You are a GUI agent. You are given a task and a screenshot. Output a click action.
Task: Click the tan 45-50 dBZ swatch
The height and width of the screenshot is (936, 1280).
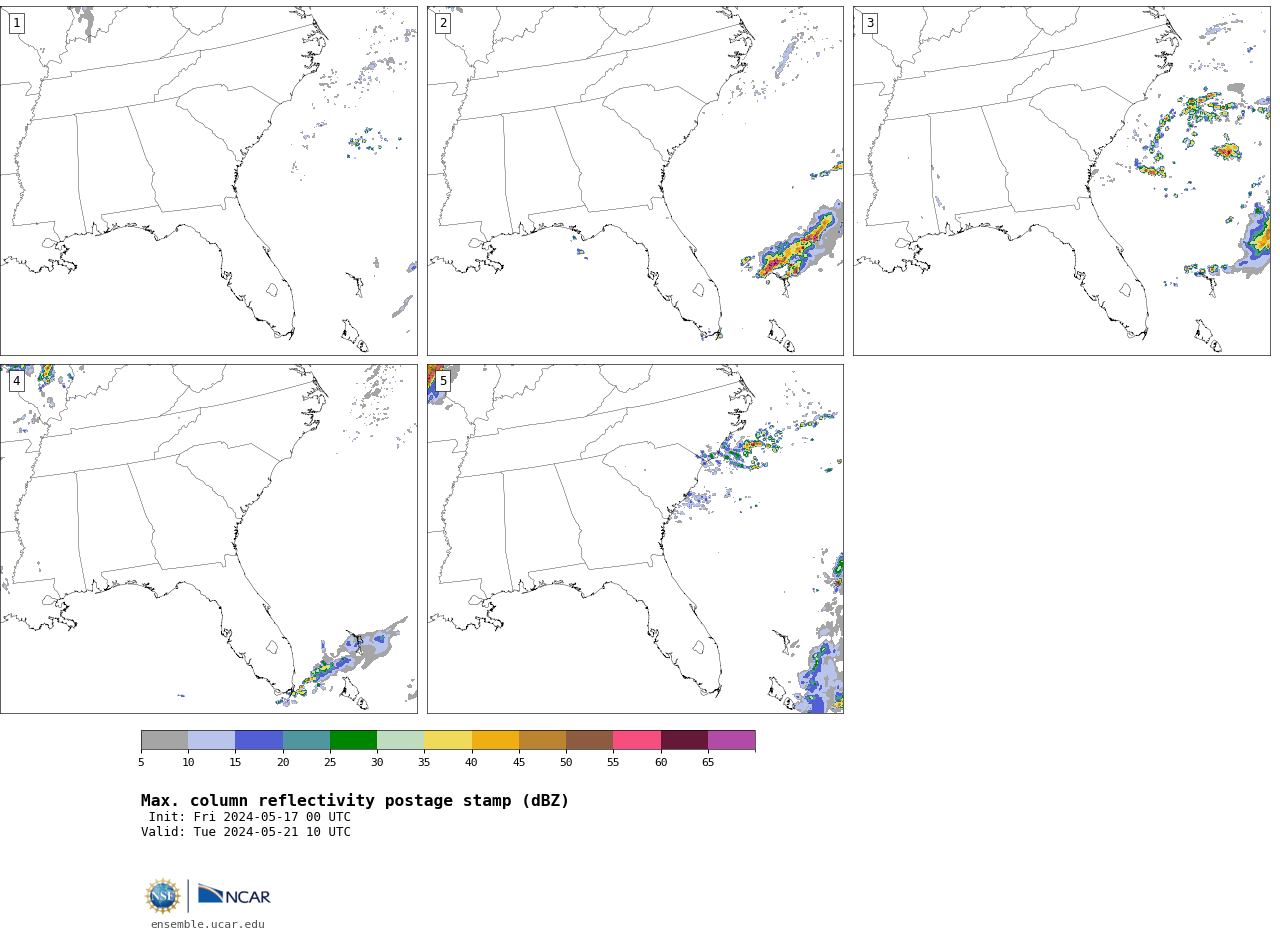542,740
